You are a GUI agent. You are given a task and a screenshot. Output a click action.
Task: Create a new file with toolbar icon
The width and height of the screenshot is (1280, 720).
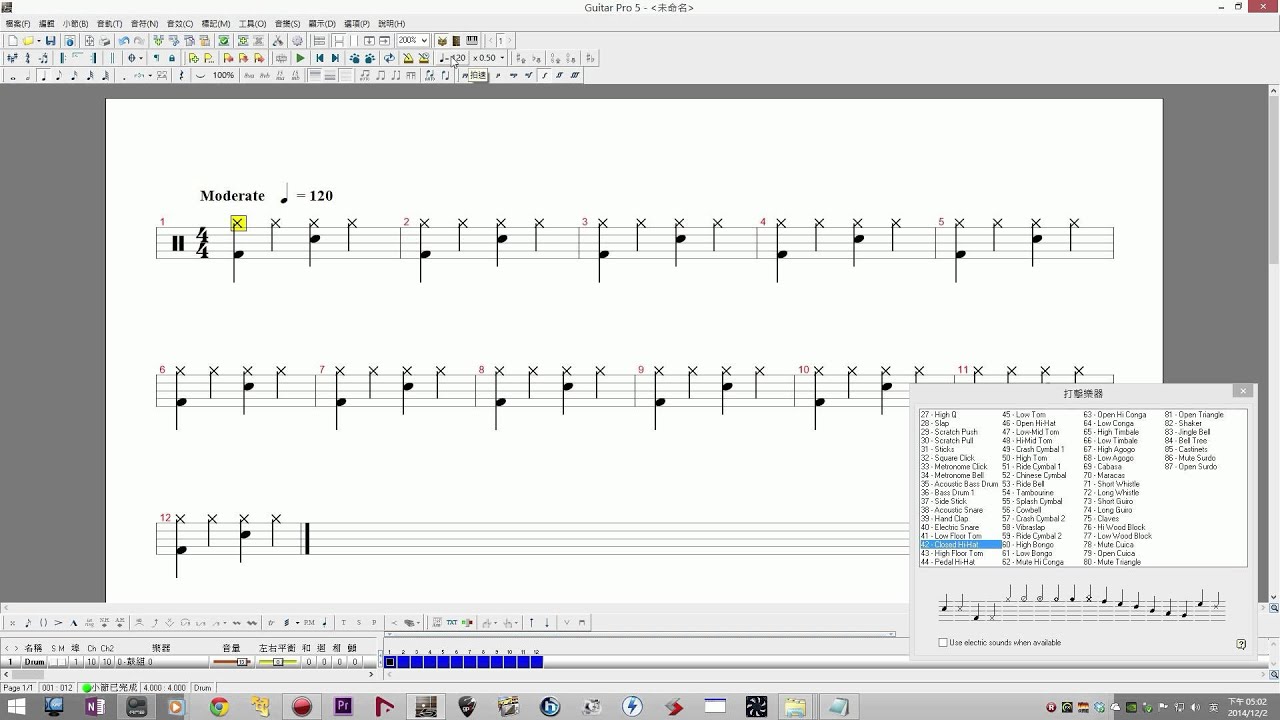click(13, 41)
